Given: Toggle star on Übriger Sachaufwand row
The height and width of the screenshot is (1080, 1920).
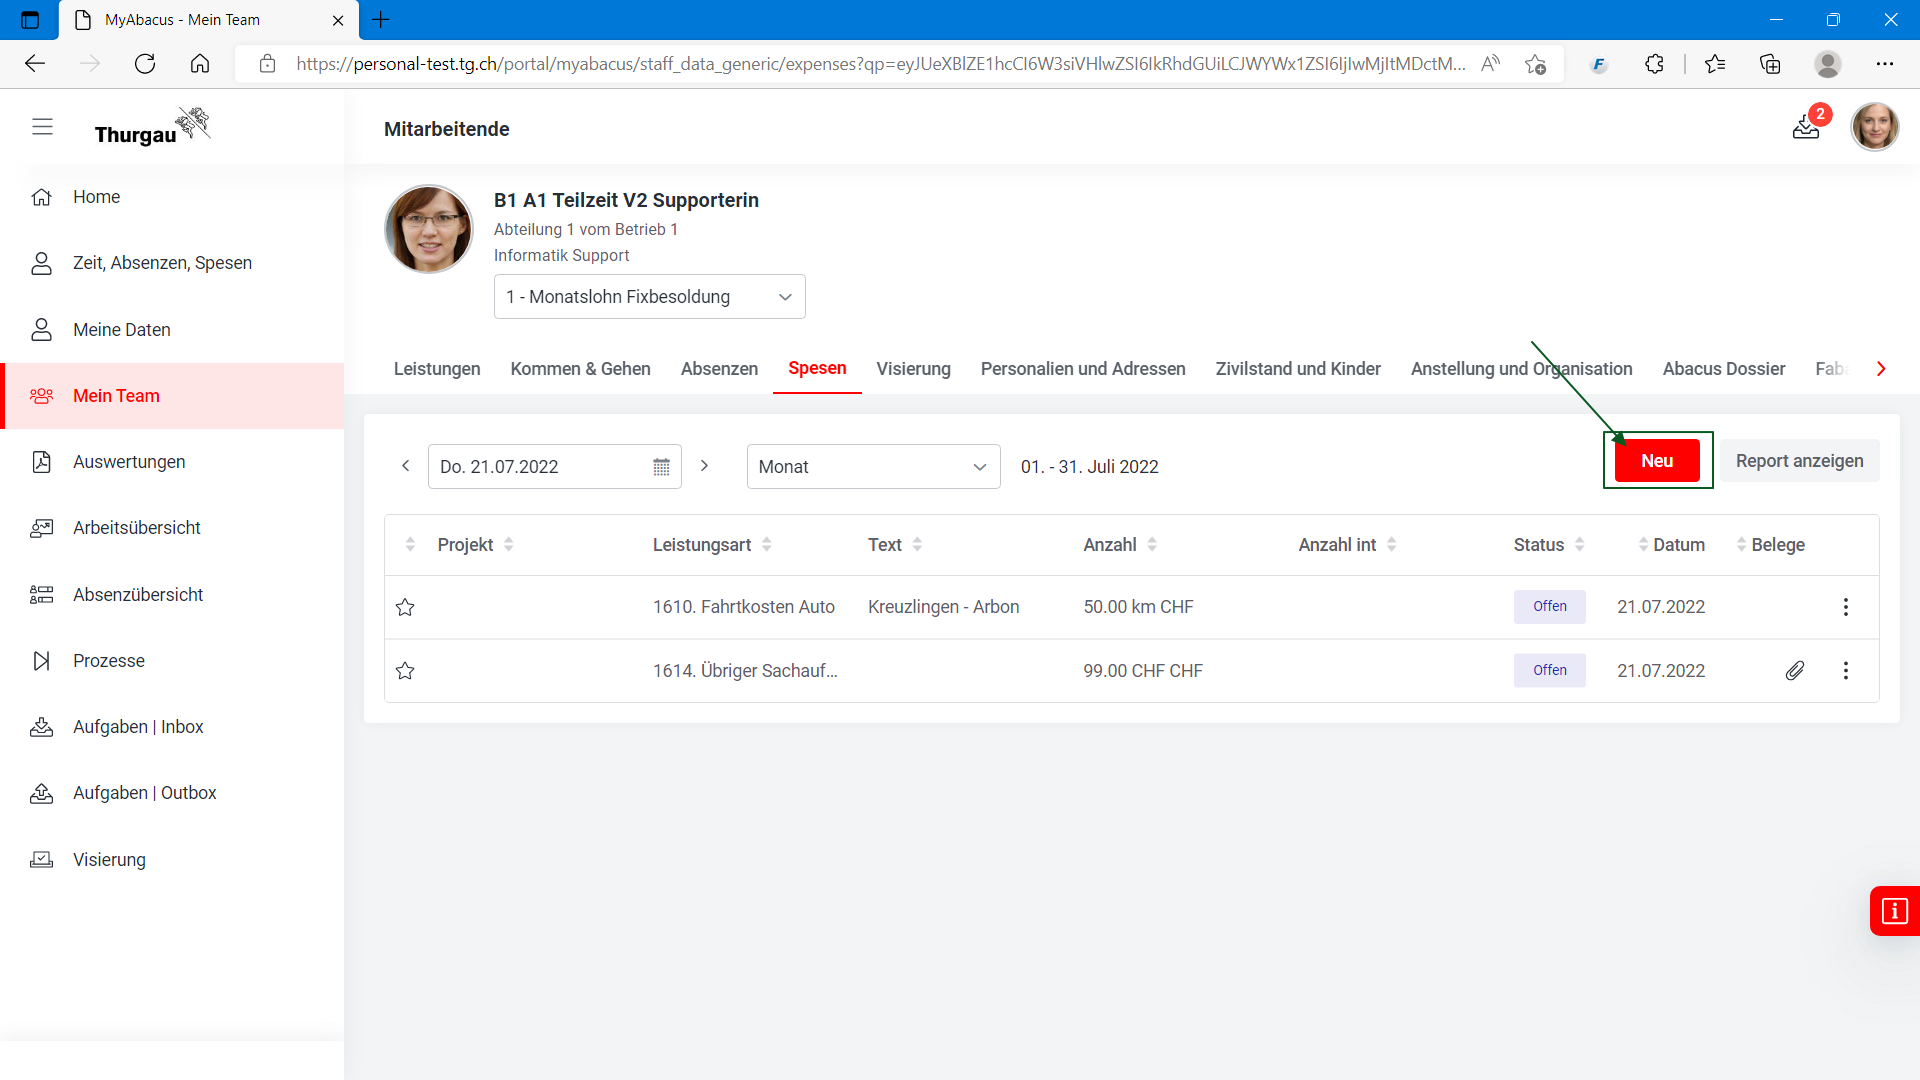Looking at the screenshot, I should 405,671.
